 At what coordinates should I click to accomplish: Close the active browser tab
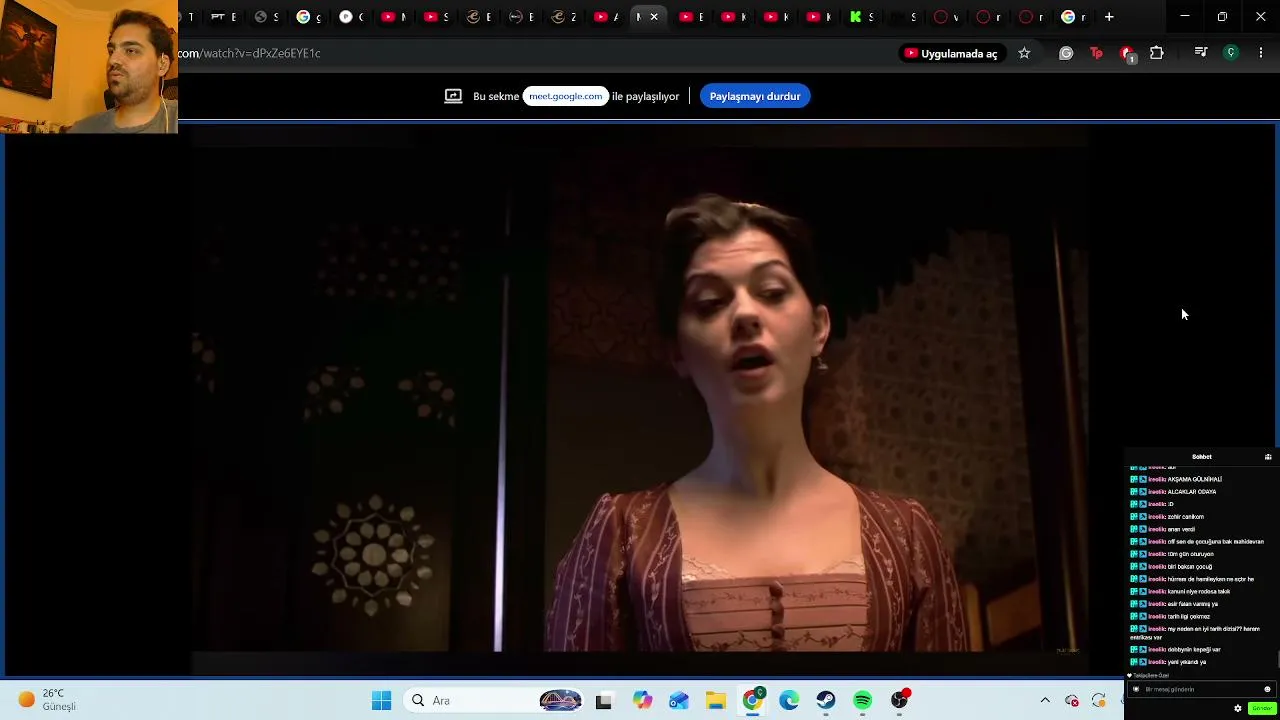654,17
